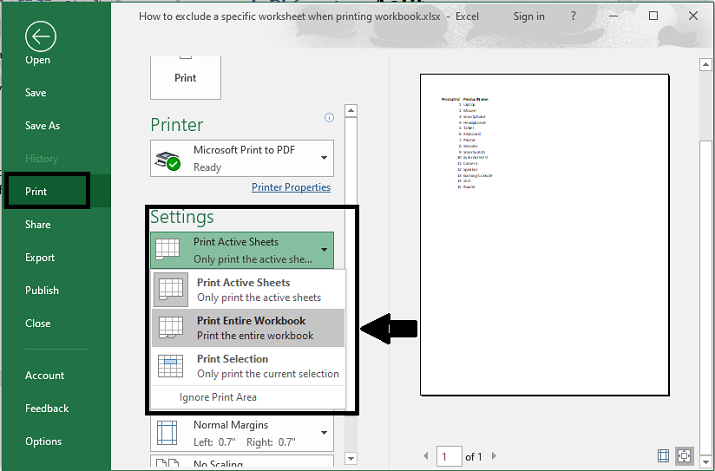
Task: Open the Export page in sidebar
Action: 40,257
